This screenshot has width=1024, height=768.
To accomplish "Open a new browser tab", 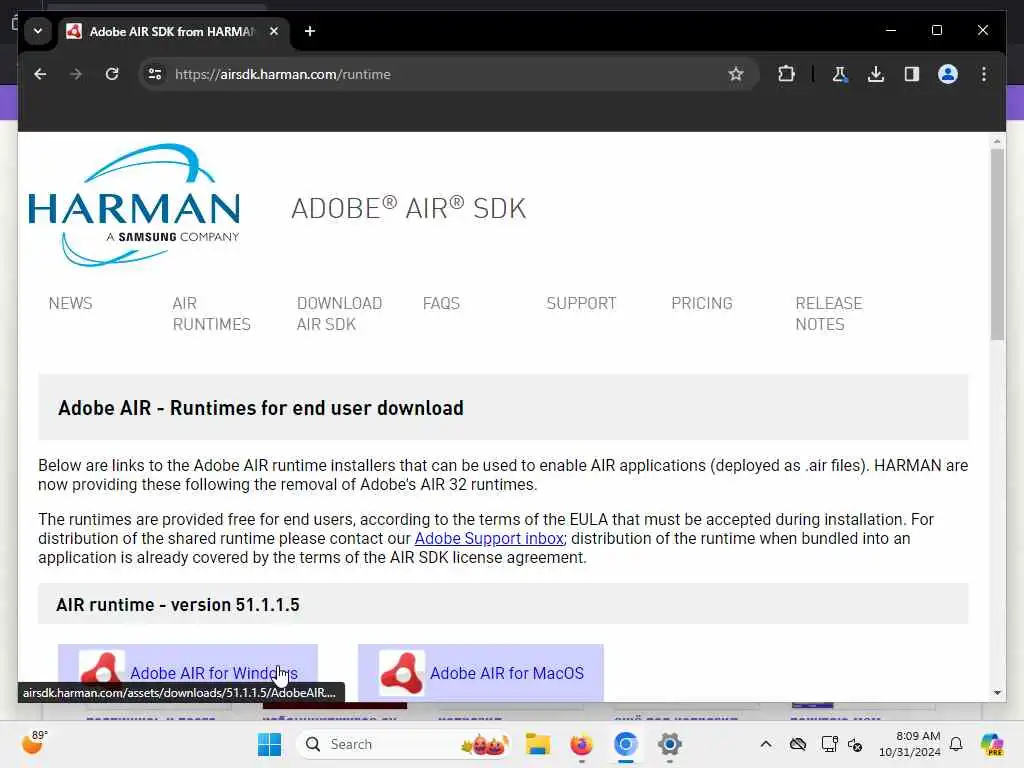I will [310, 31].
